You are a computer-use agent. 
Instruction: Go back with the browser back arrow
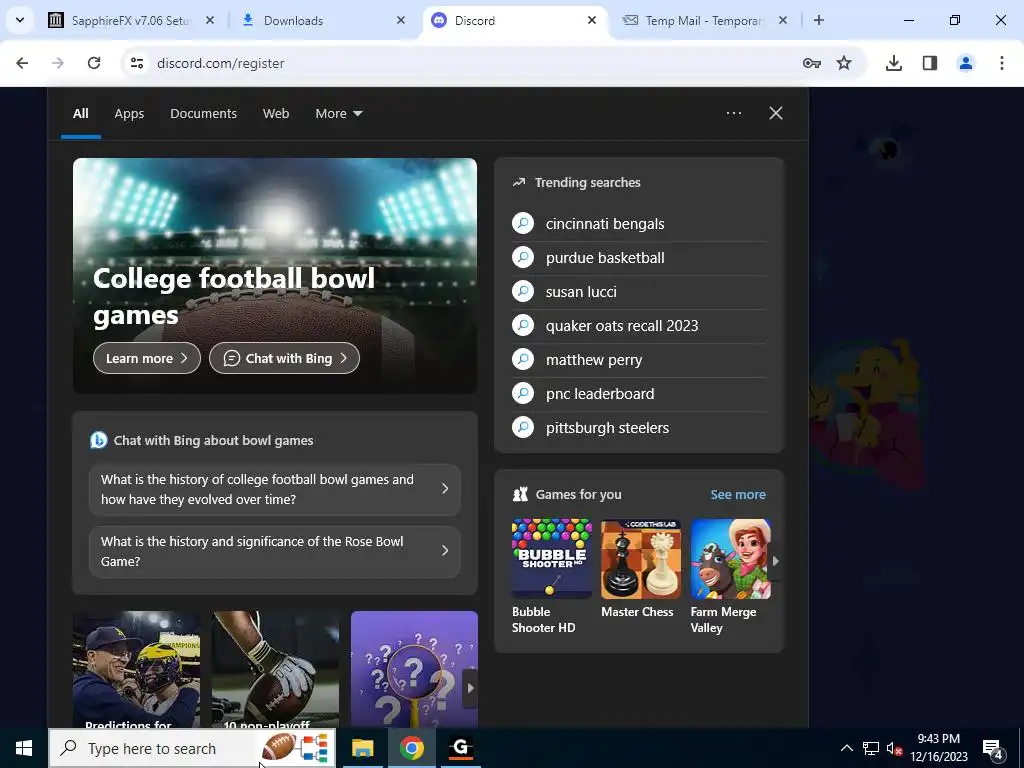22,63
